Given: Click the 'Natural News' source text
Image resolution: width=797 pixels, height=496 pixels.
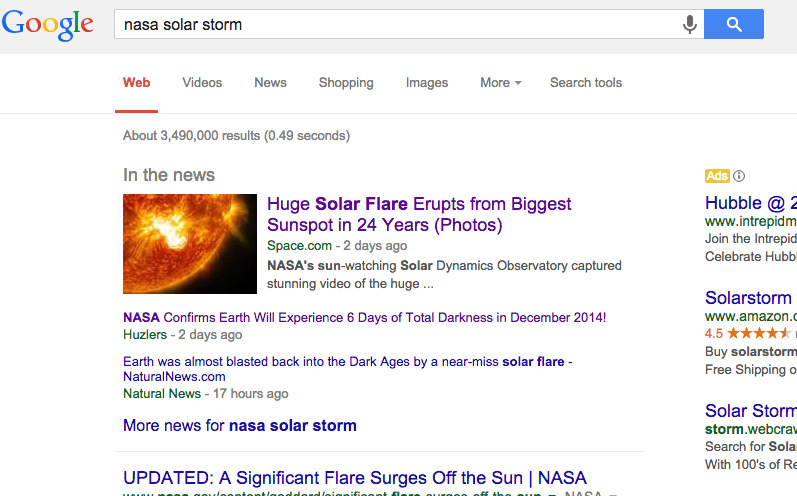Looking at the screenshot, I should coord(162,393).
